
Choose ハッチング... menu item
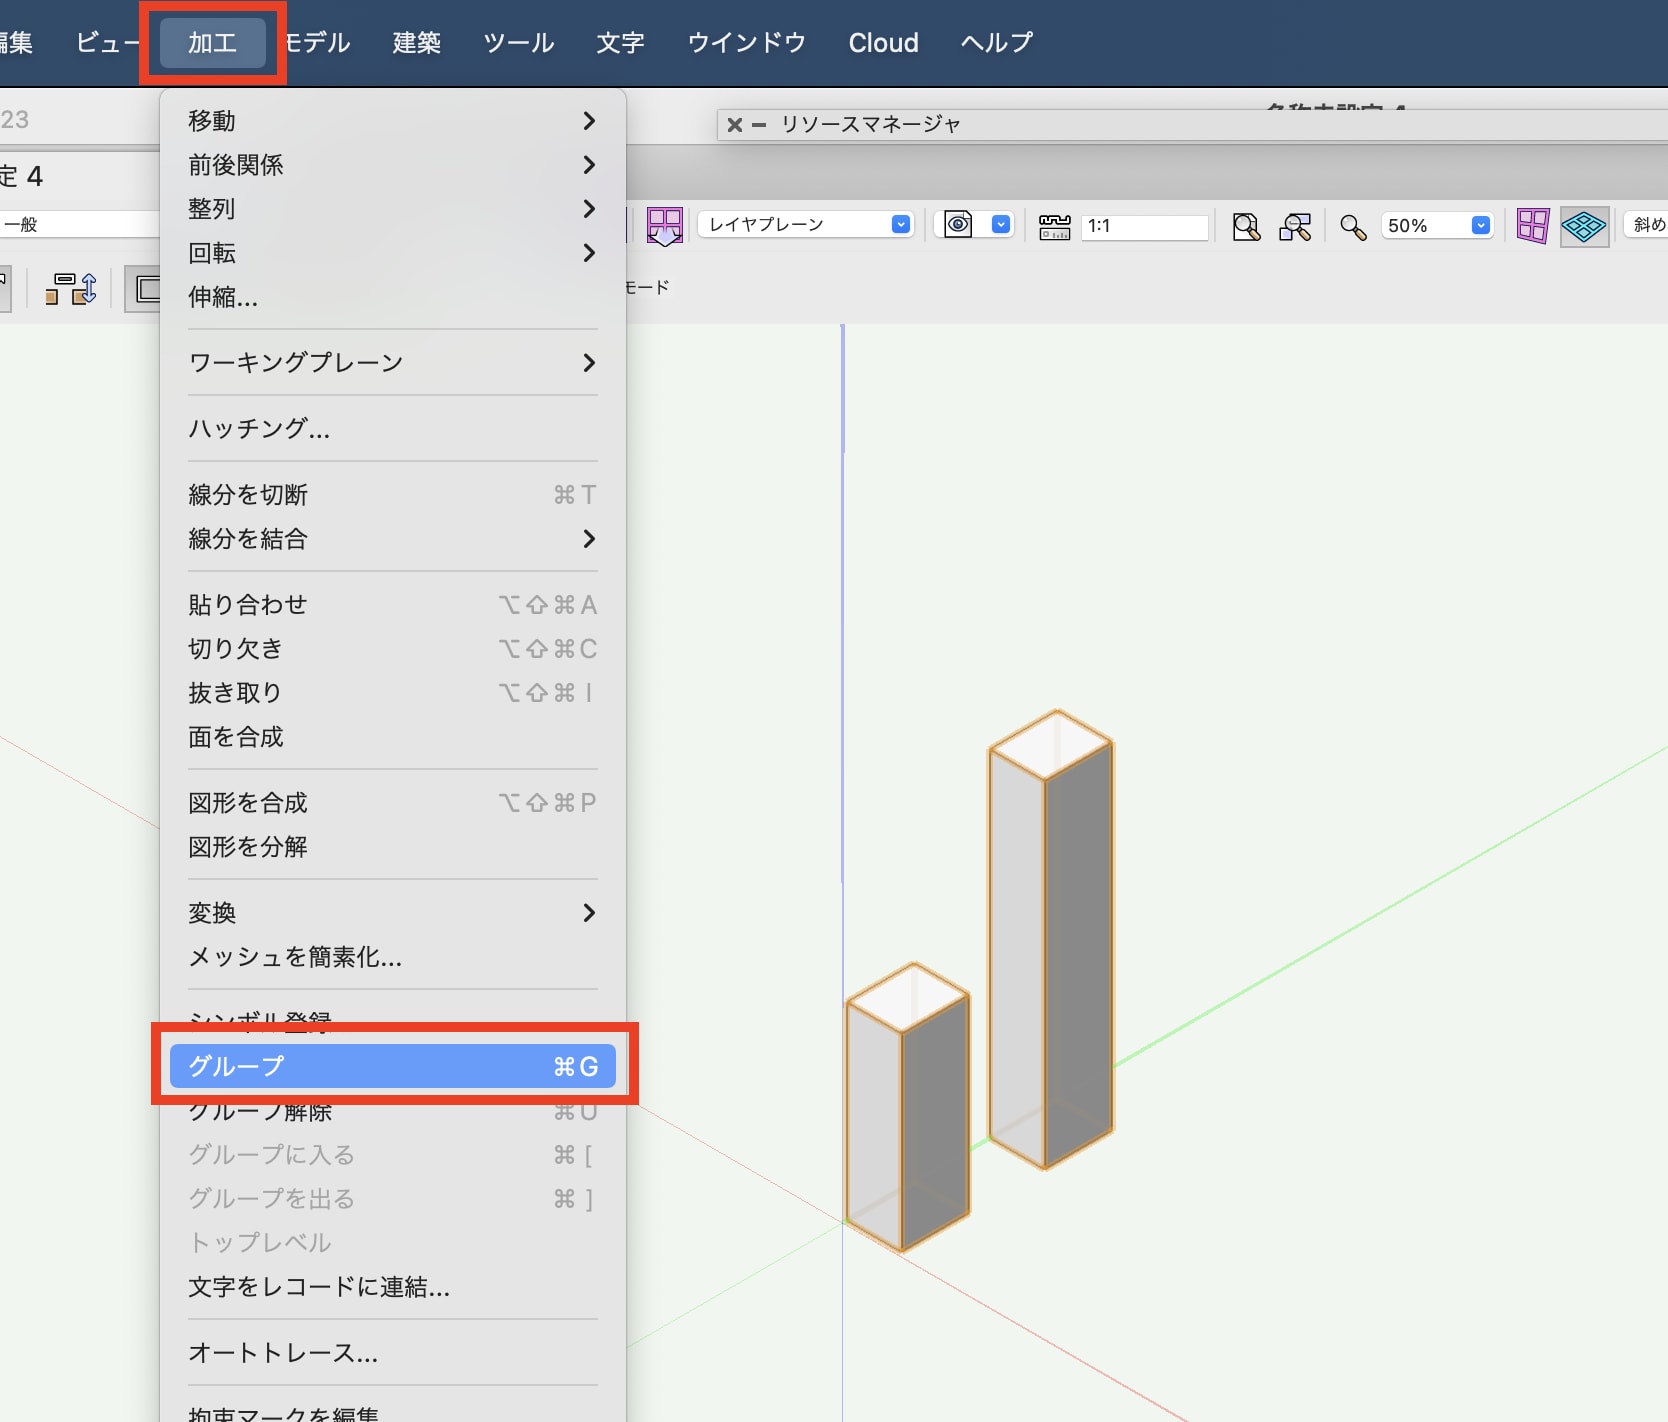(x=393, y=429)
